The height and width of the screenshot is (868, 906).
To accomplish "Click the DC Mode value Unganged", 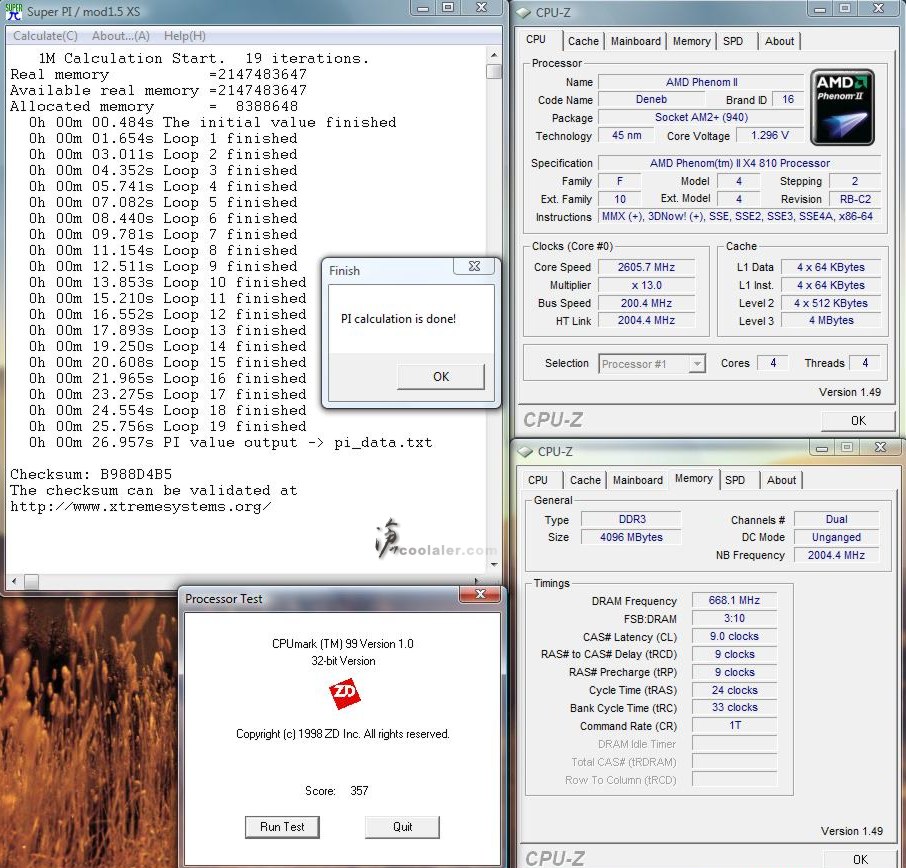I will (x=836, y=537).
